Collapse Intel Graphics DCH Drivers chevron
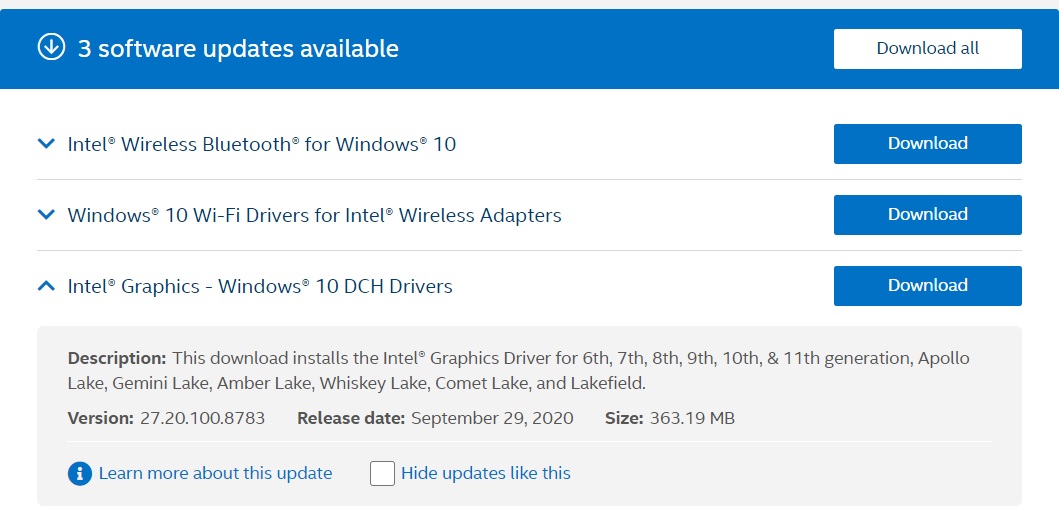The height and width of the screenshot is (516, 1059). [46, 286]
